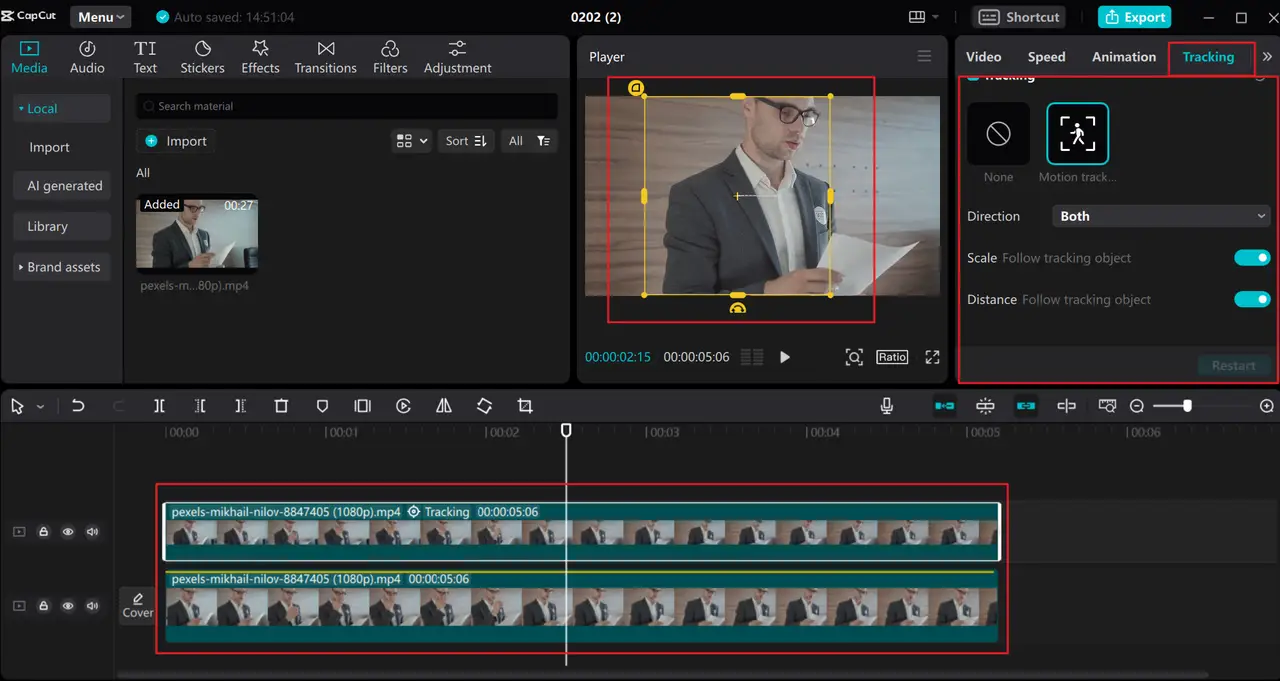Lock the upper Tracking clip track
The image size is (1280, 681).
coord(44,532)
